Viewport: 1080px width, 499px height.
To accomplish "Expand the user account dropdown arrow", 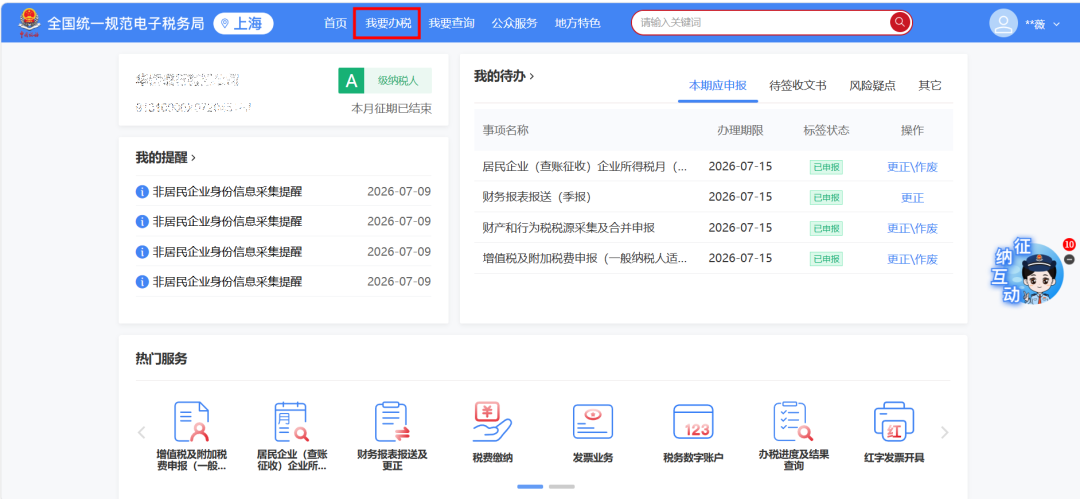I will (1057, 24).
